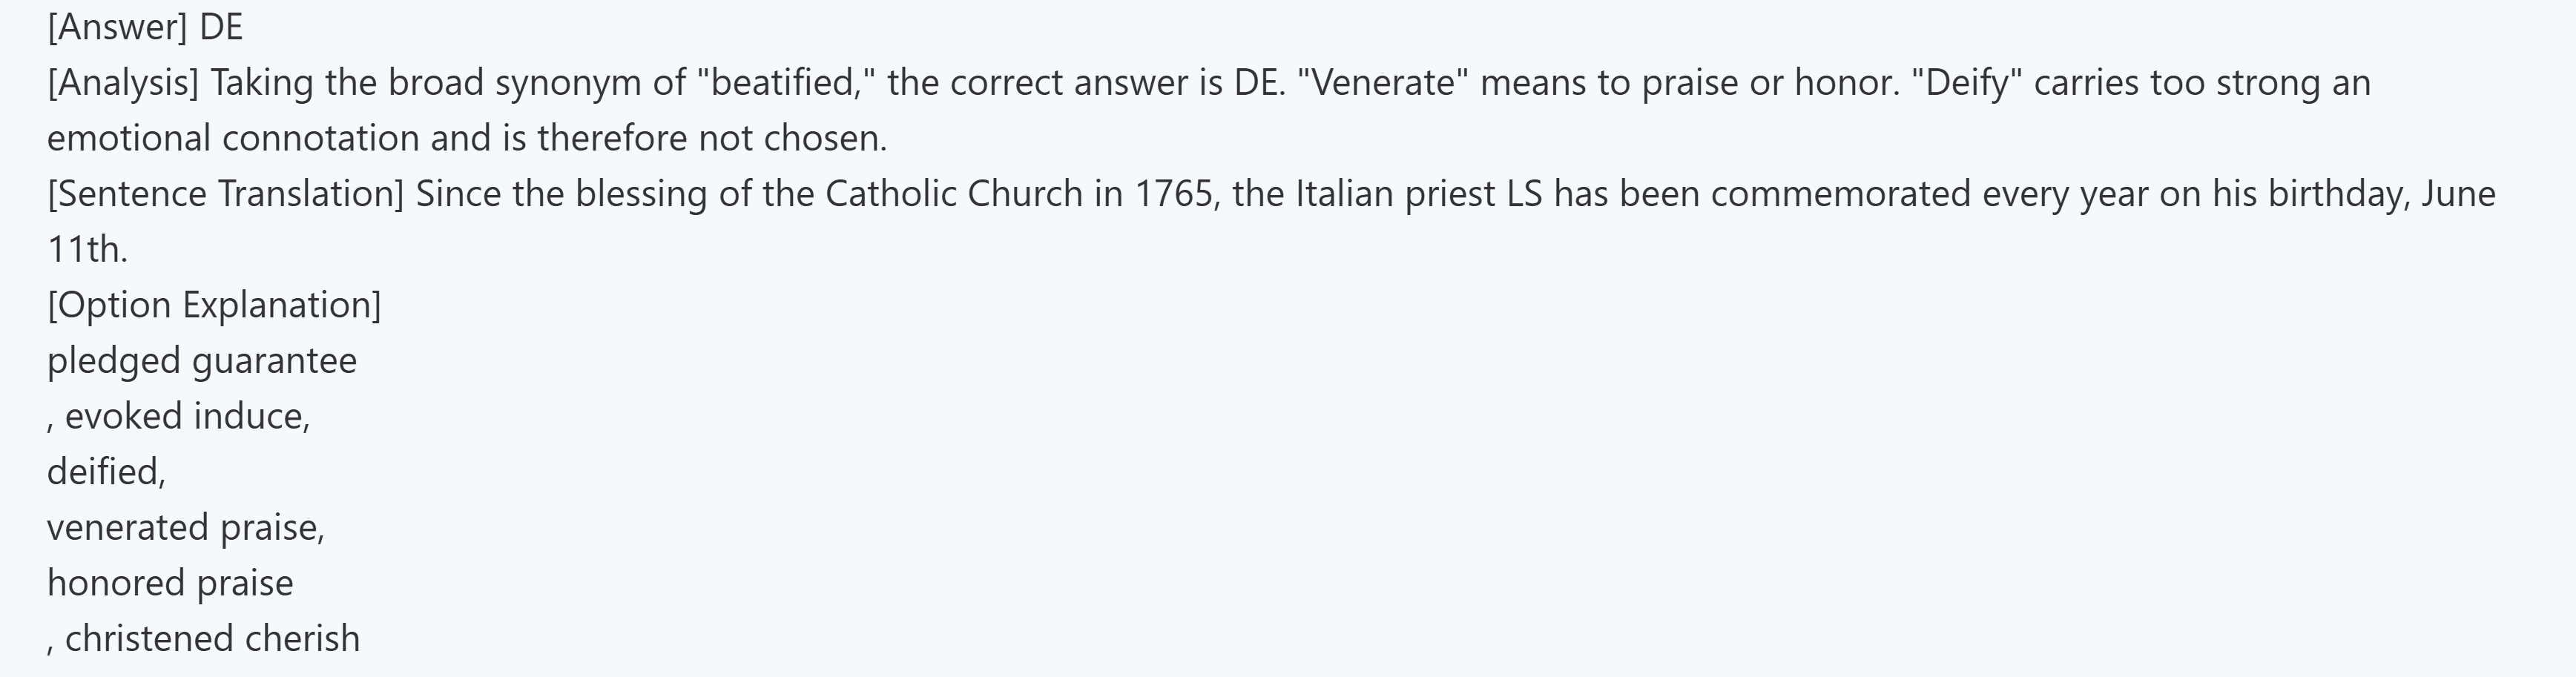Click the [Analysis] label
Viewport: 2576px width, 677px height.
123,82
